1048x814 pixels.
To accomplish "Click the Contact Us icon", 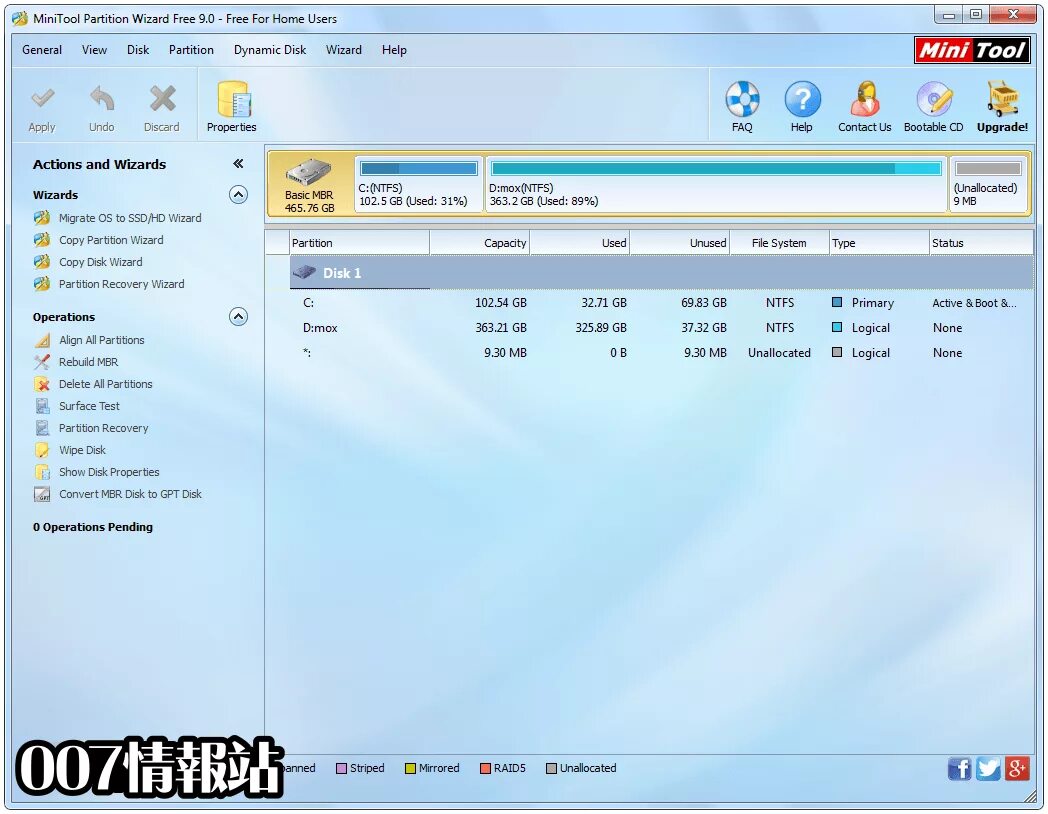I will pyautogui.click(x=864, y=99).
